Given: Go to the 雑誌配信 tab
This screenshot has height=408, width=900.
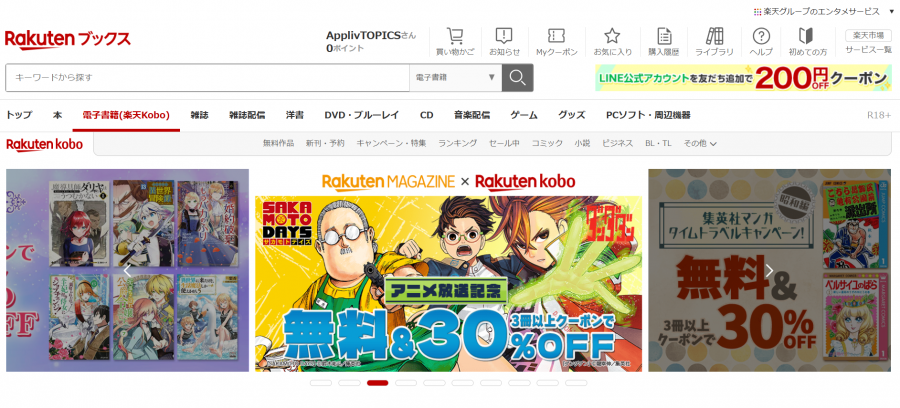Looking at the screenshot, I should click(x=247, y=115).
